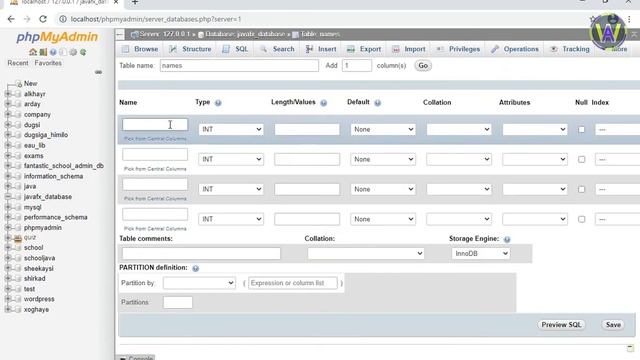
Task: Reload the page with browser refresh icon
Action: click(x=43, y=19)
